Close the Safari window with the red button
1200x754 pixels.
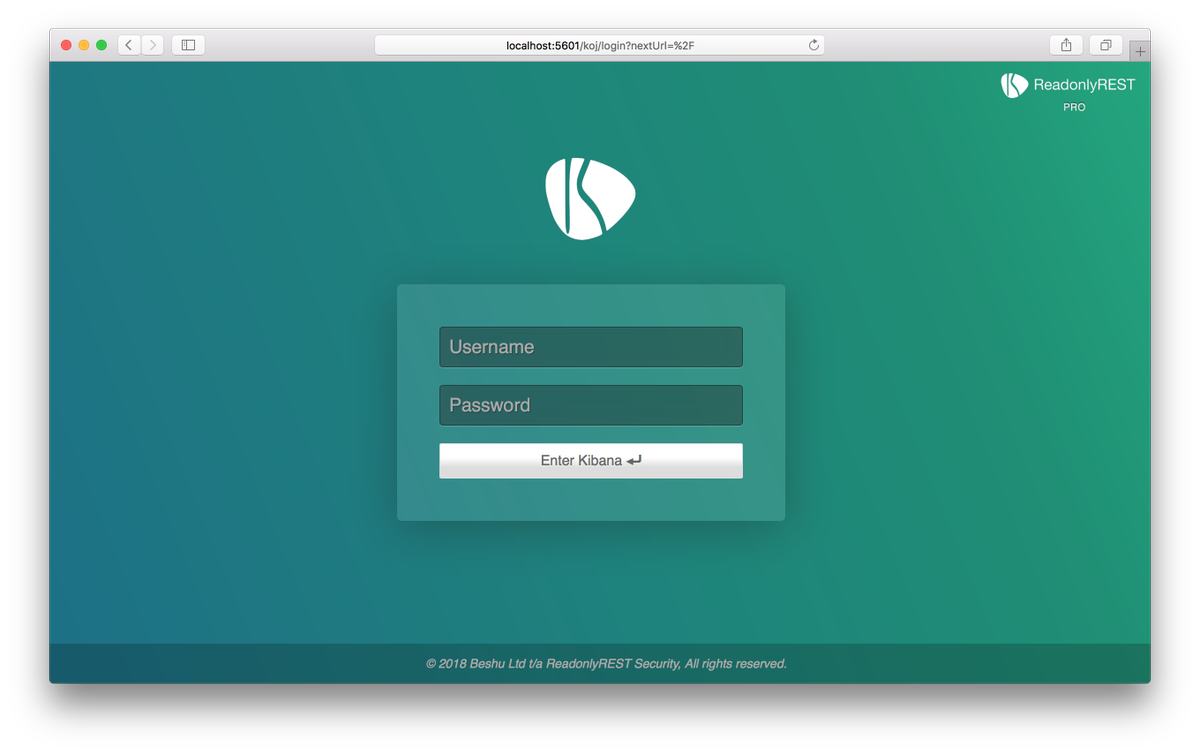click(x=67, y=45)
